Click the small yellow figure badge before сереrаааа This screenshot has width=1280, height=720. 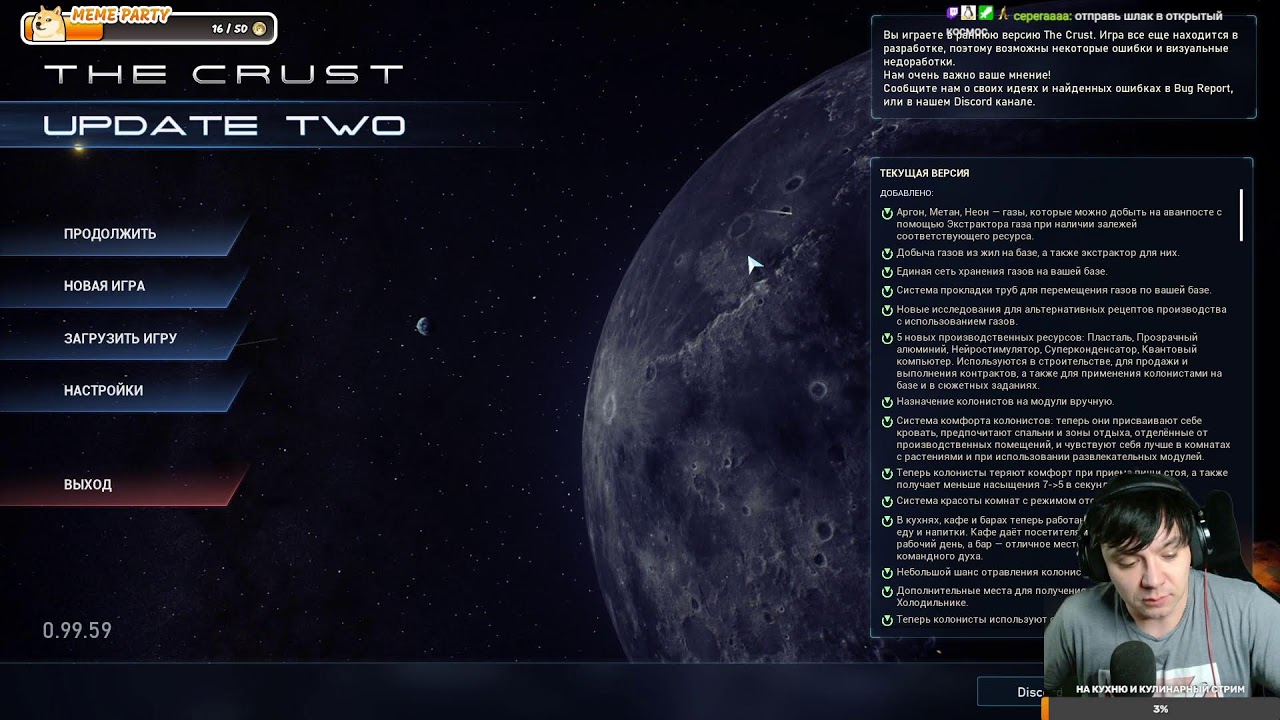click(1002, 14)
